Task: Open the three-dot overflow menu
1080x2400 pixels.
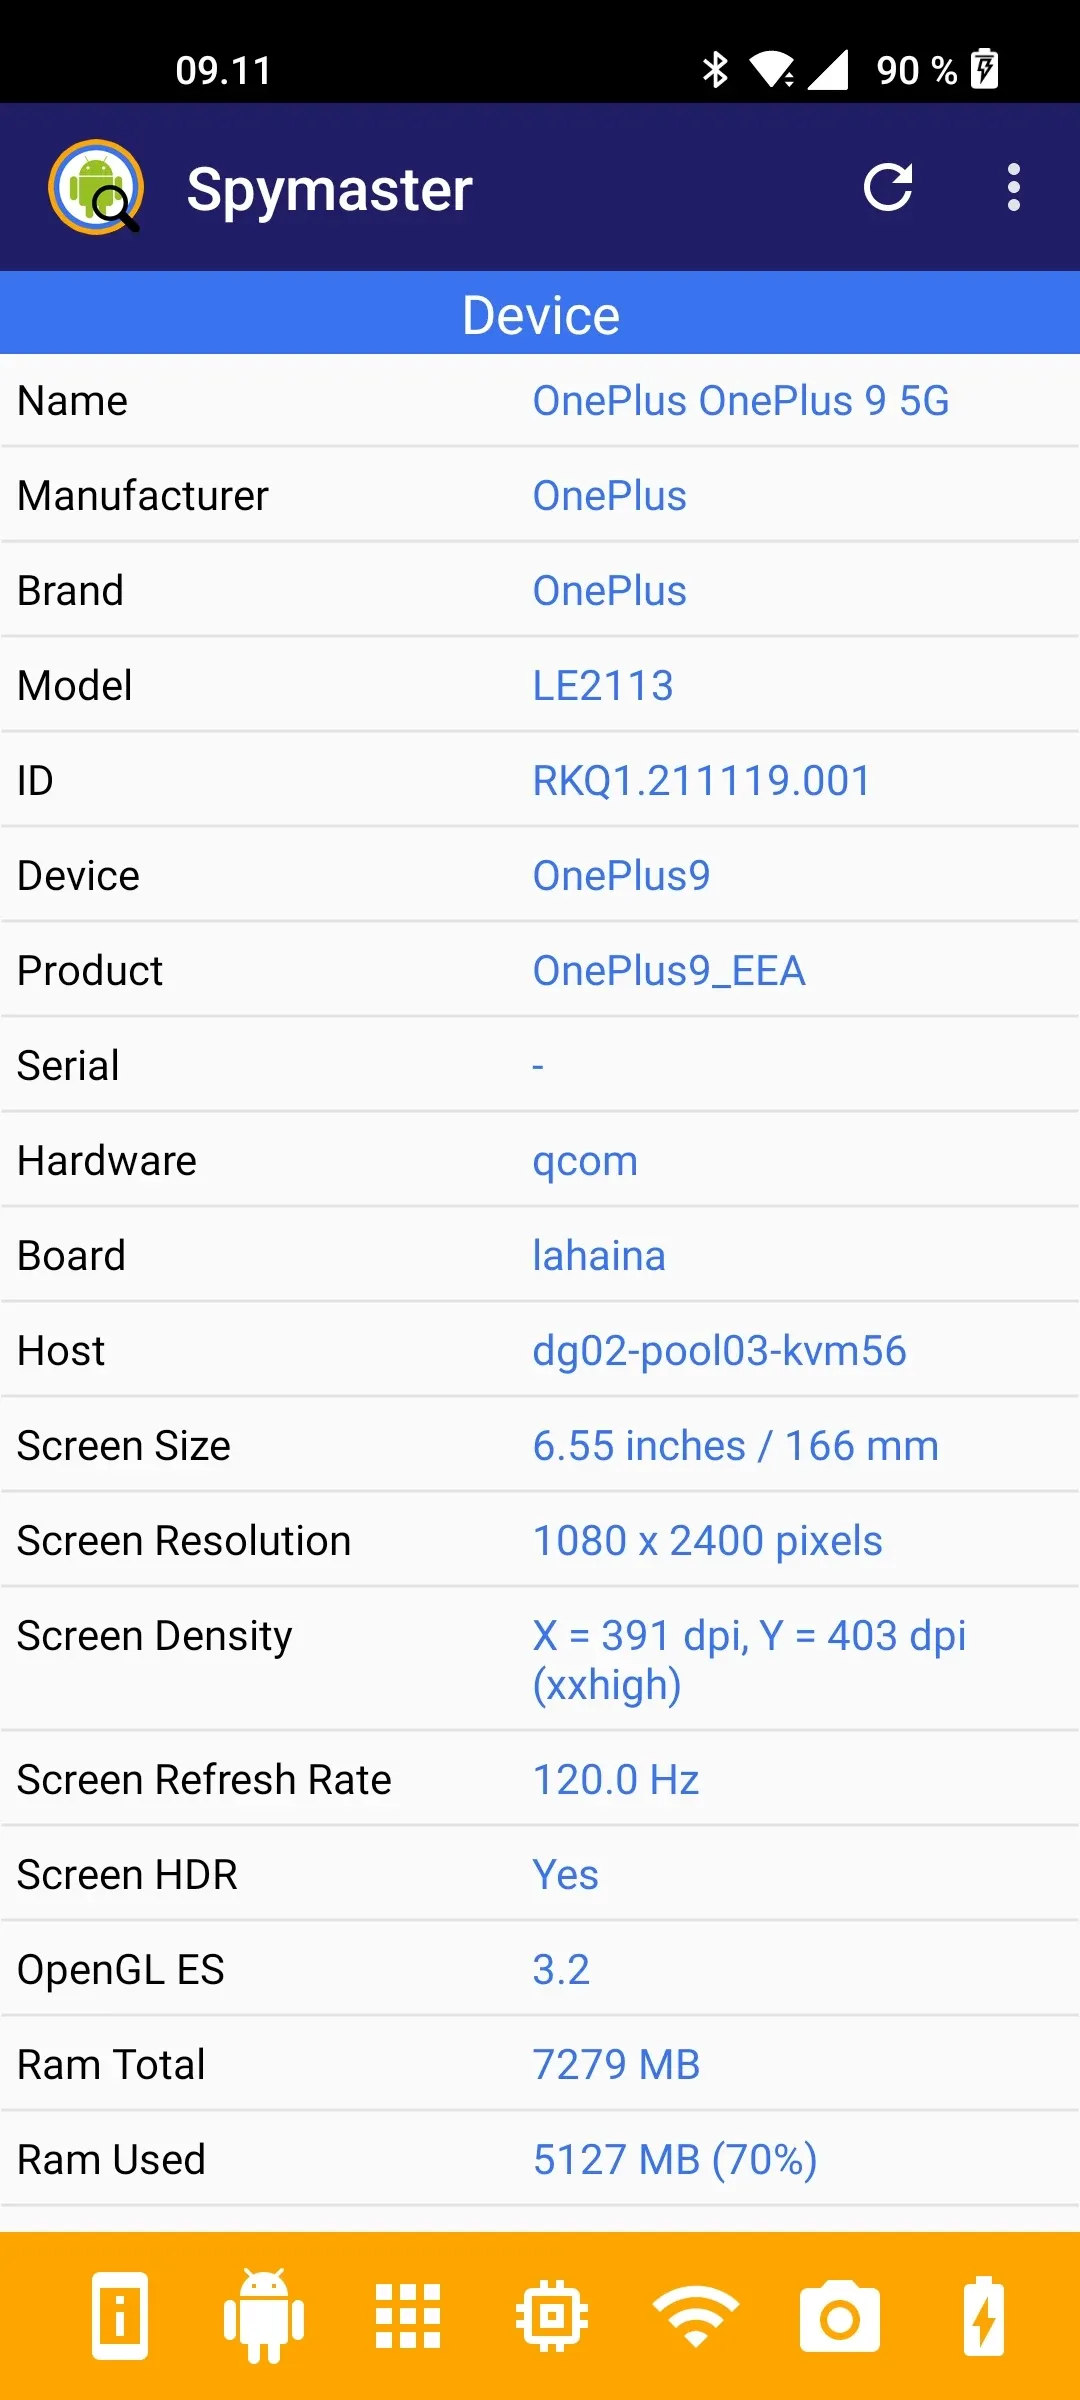Action: click(x=1013, y=187)
